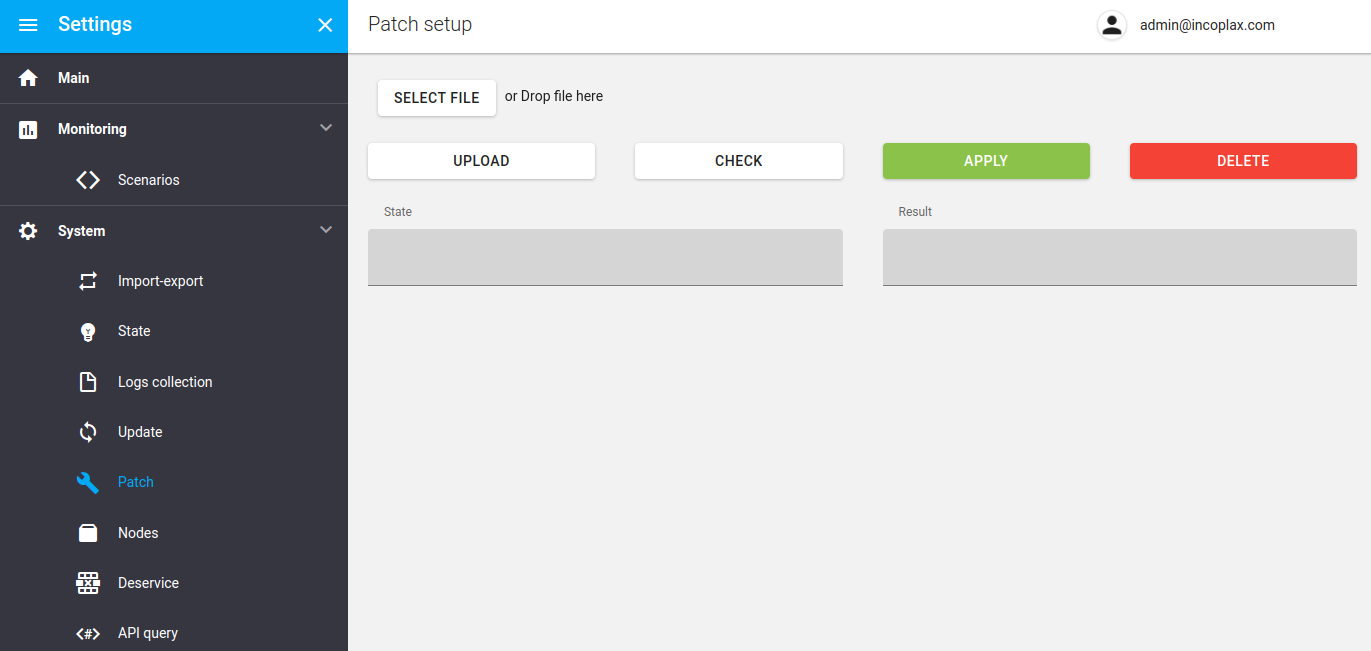Click the System gear icon

[x=28, y=231]
